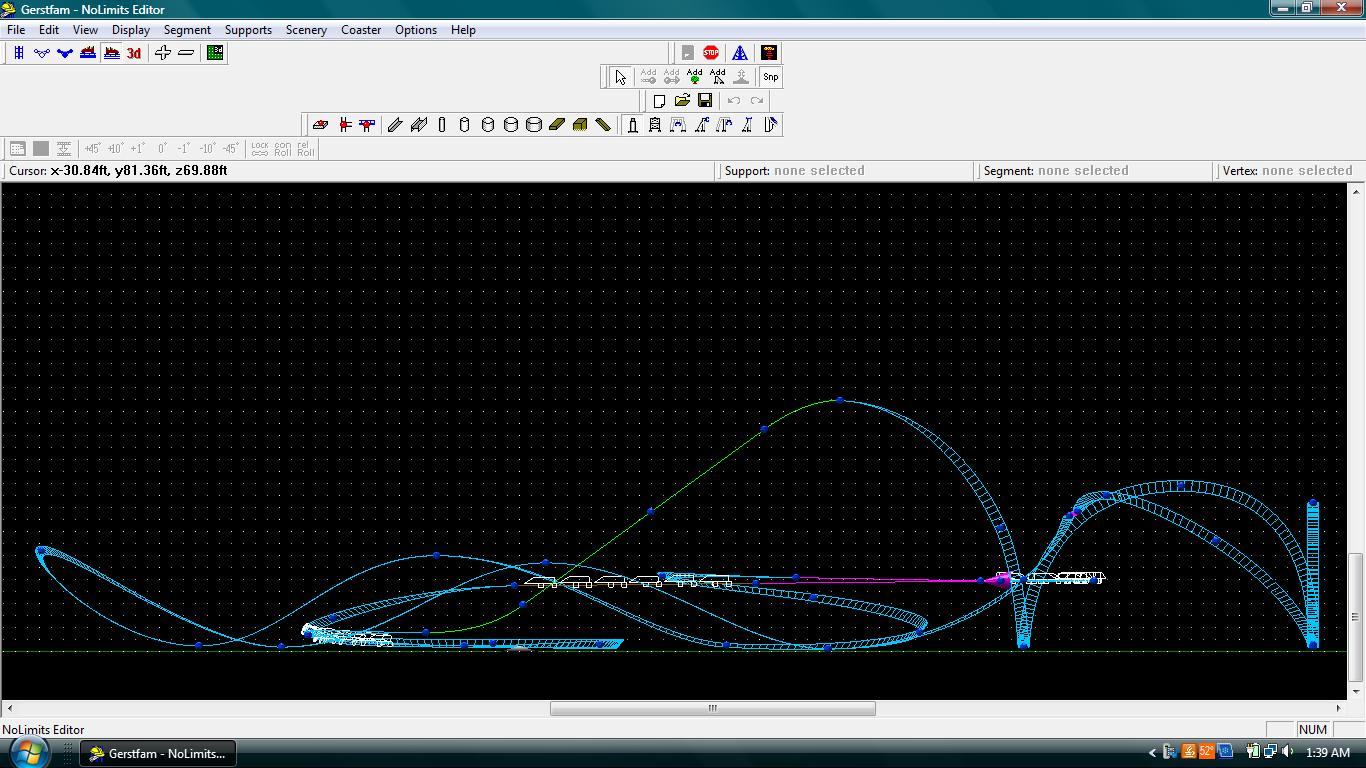Open the Coaster menu
Viewport: 1366px width, 768px height.
pos(361,30)
